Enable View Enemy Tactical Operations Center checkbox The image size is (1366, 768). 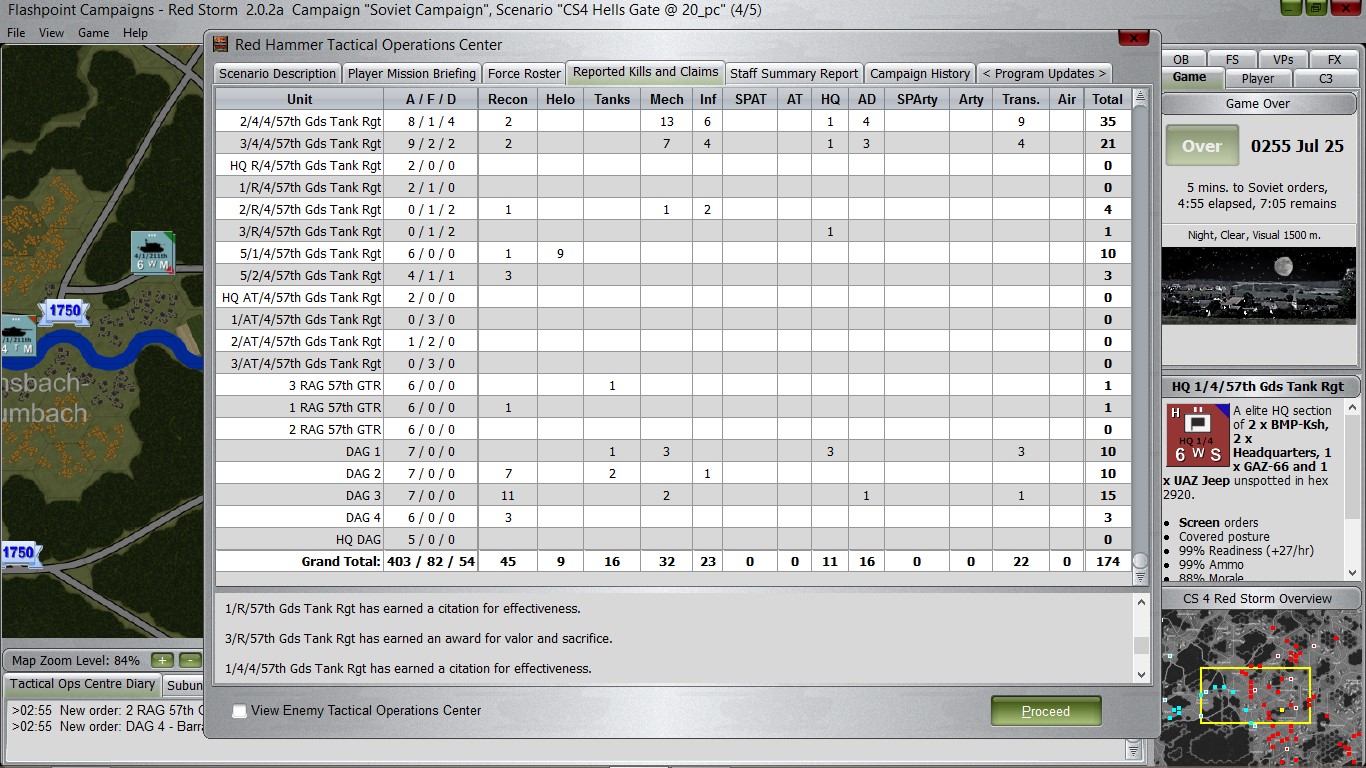pos(239,711)
